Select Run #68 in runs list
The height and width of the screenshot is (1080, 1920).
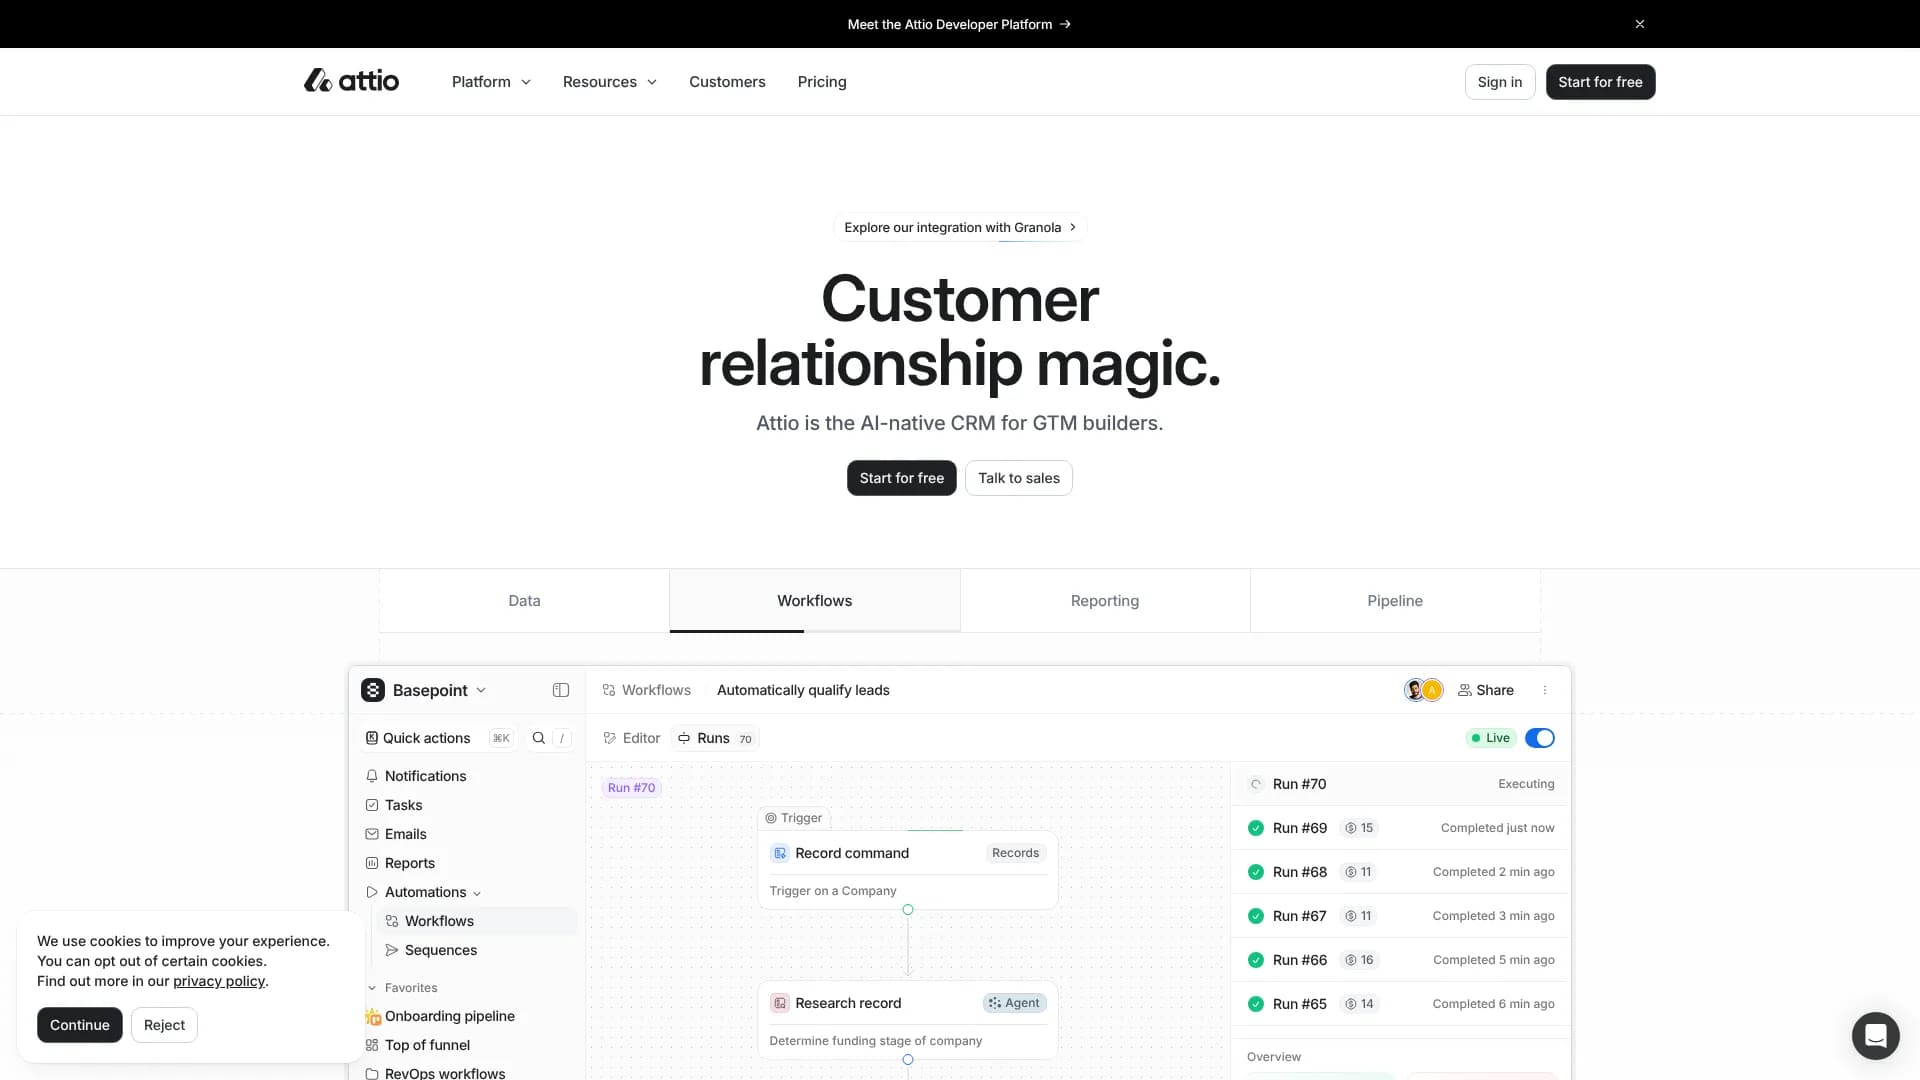click(x=1299, y=872)
